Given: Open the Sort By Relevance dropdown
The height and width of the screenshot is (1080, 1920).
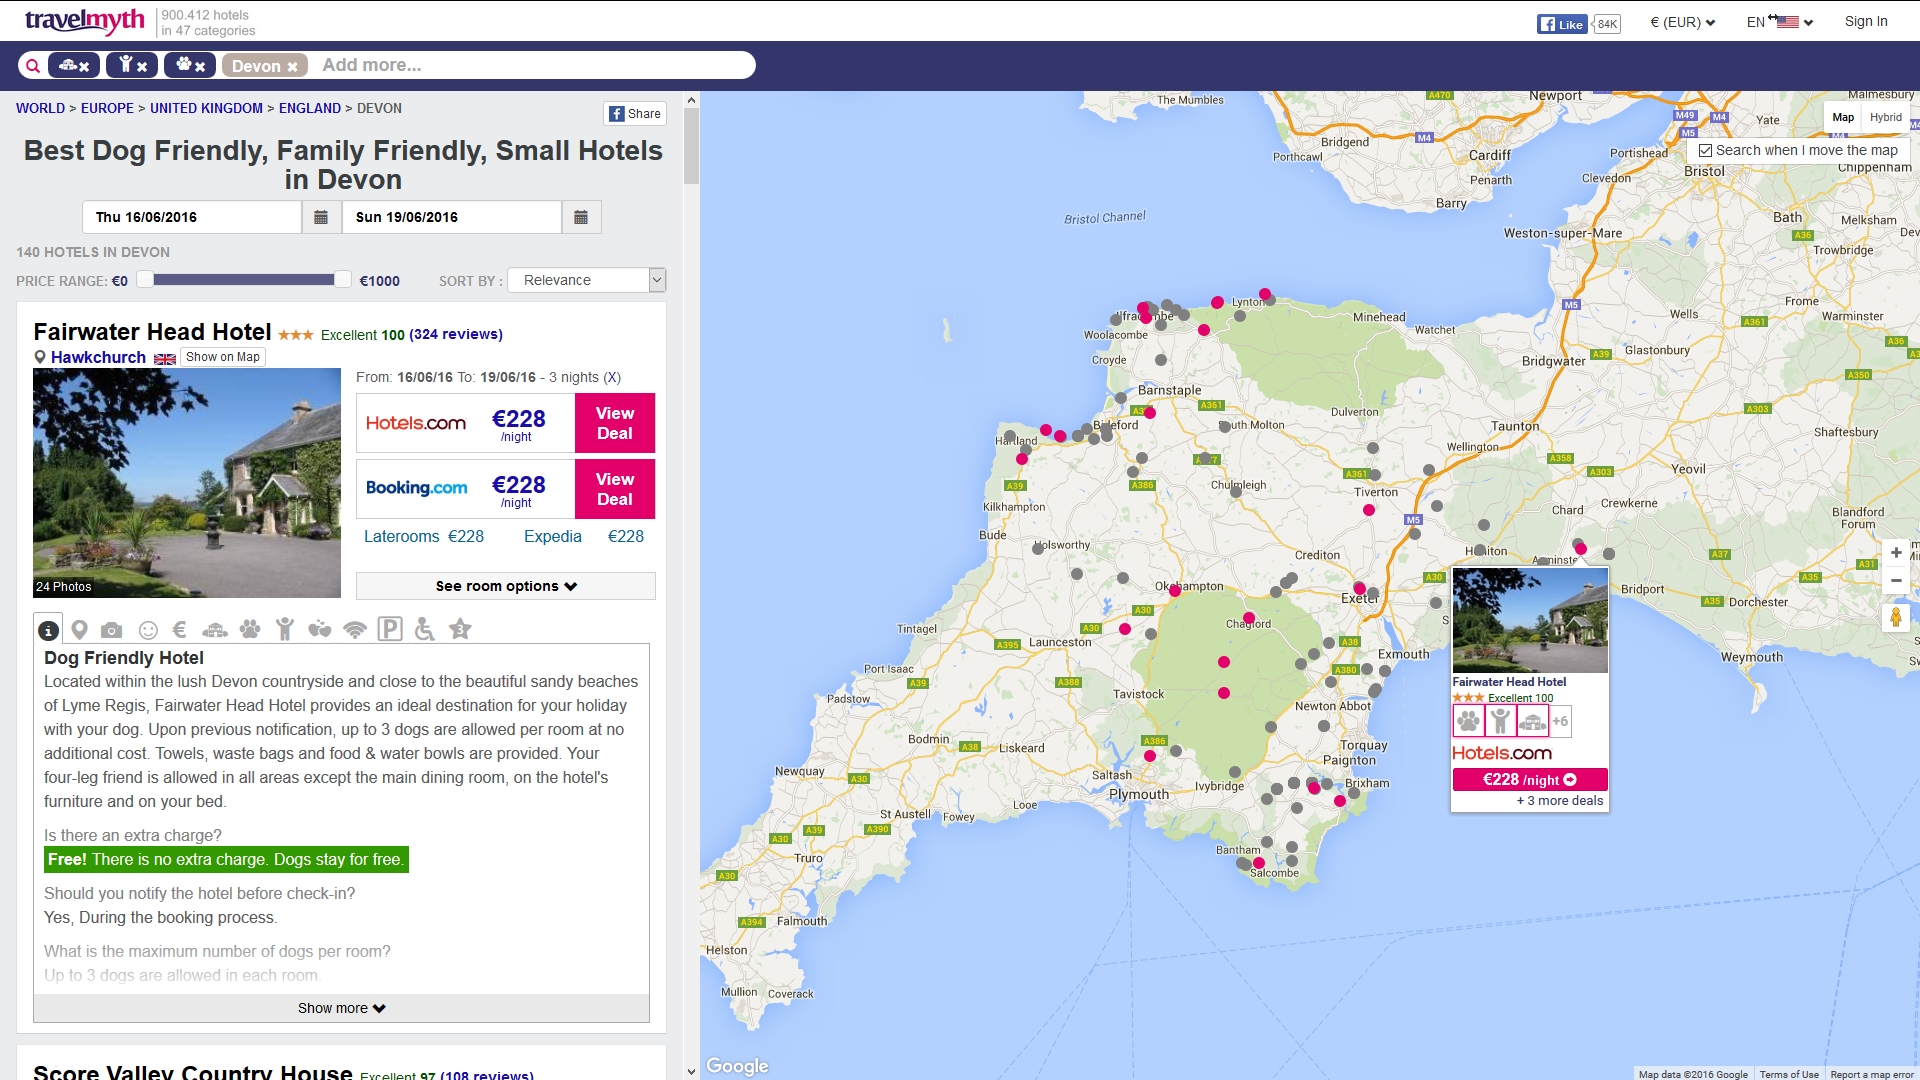Looking at the screenshot, I should [587, 280].
